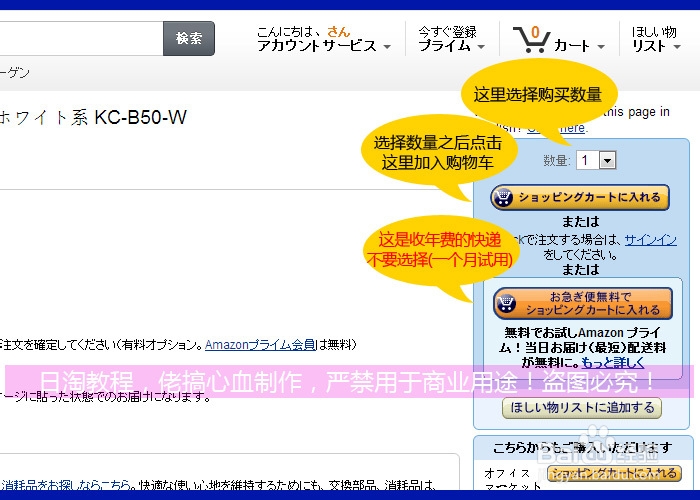Click the shopping cart icon in header
Viewport: 700px width, 500px height.
[x=531, y=39]
